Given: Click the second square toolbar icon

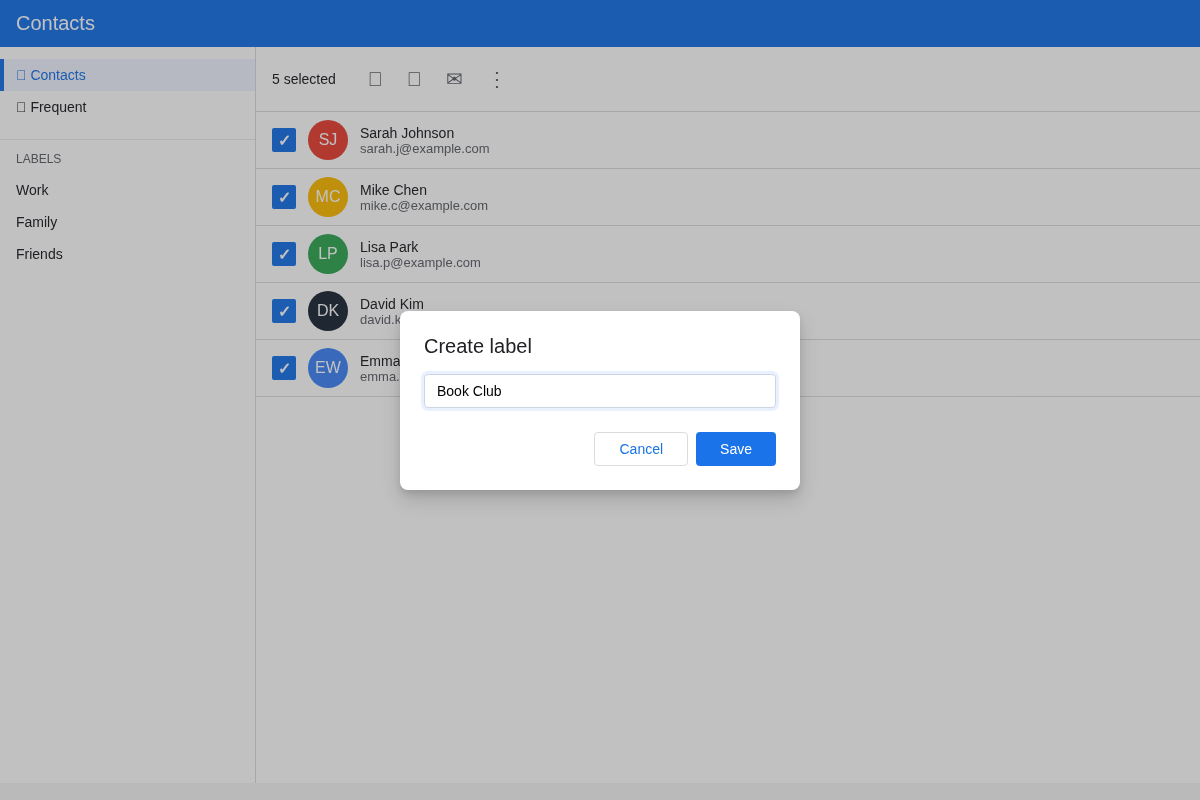Looking at the screenshot, I should [414, 78].
